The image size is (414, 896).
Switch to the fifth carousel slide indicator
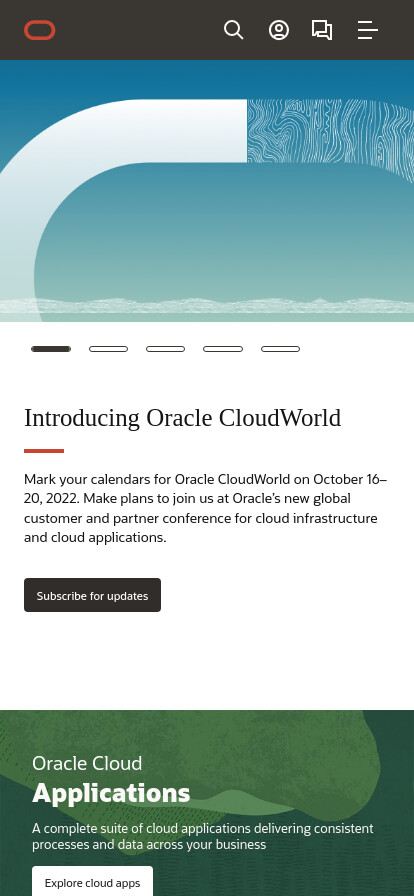280,349
